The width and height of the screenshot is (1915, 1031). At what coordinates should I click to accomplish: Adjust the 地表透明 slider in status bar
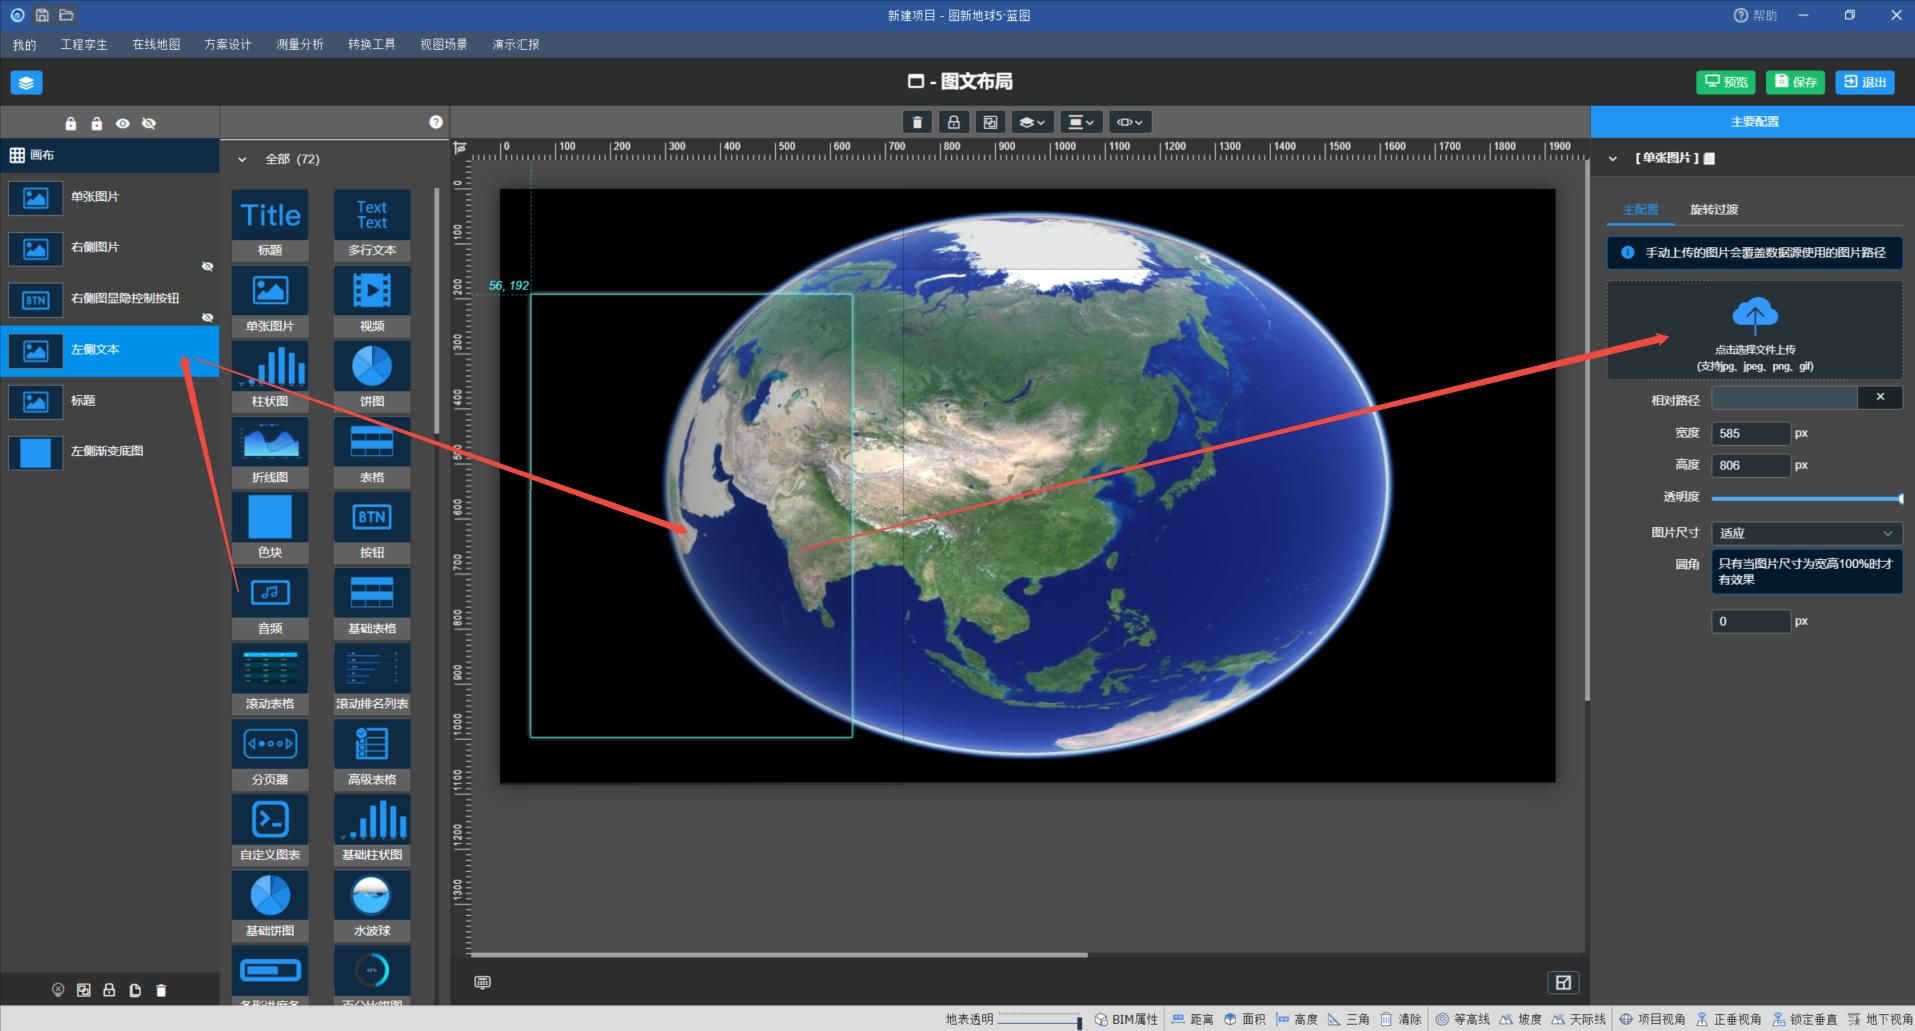1040,1019
